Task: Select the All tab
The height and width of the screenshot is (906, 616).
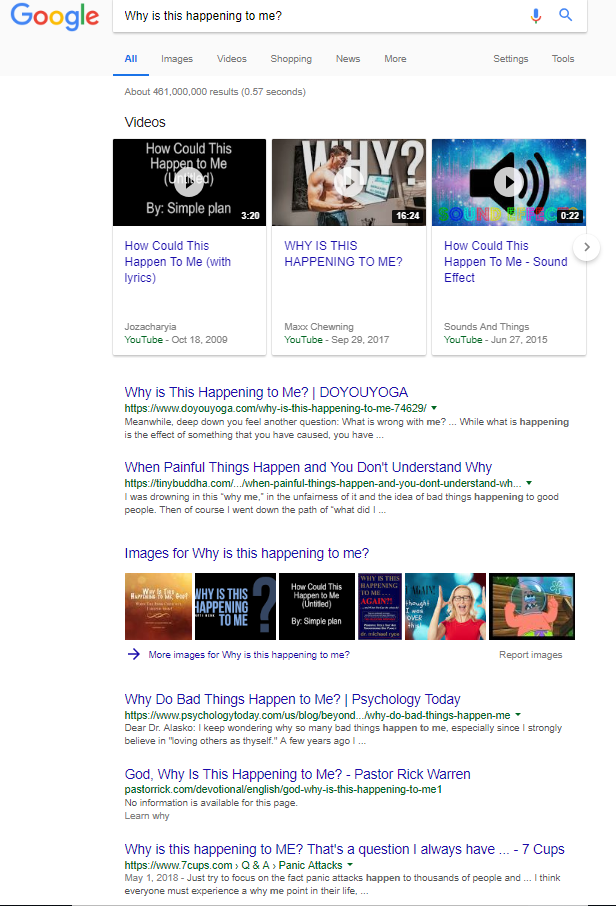Action: click(131, 59)
